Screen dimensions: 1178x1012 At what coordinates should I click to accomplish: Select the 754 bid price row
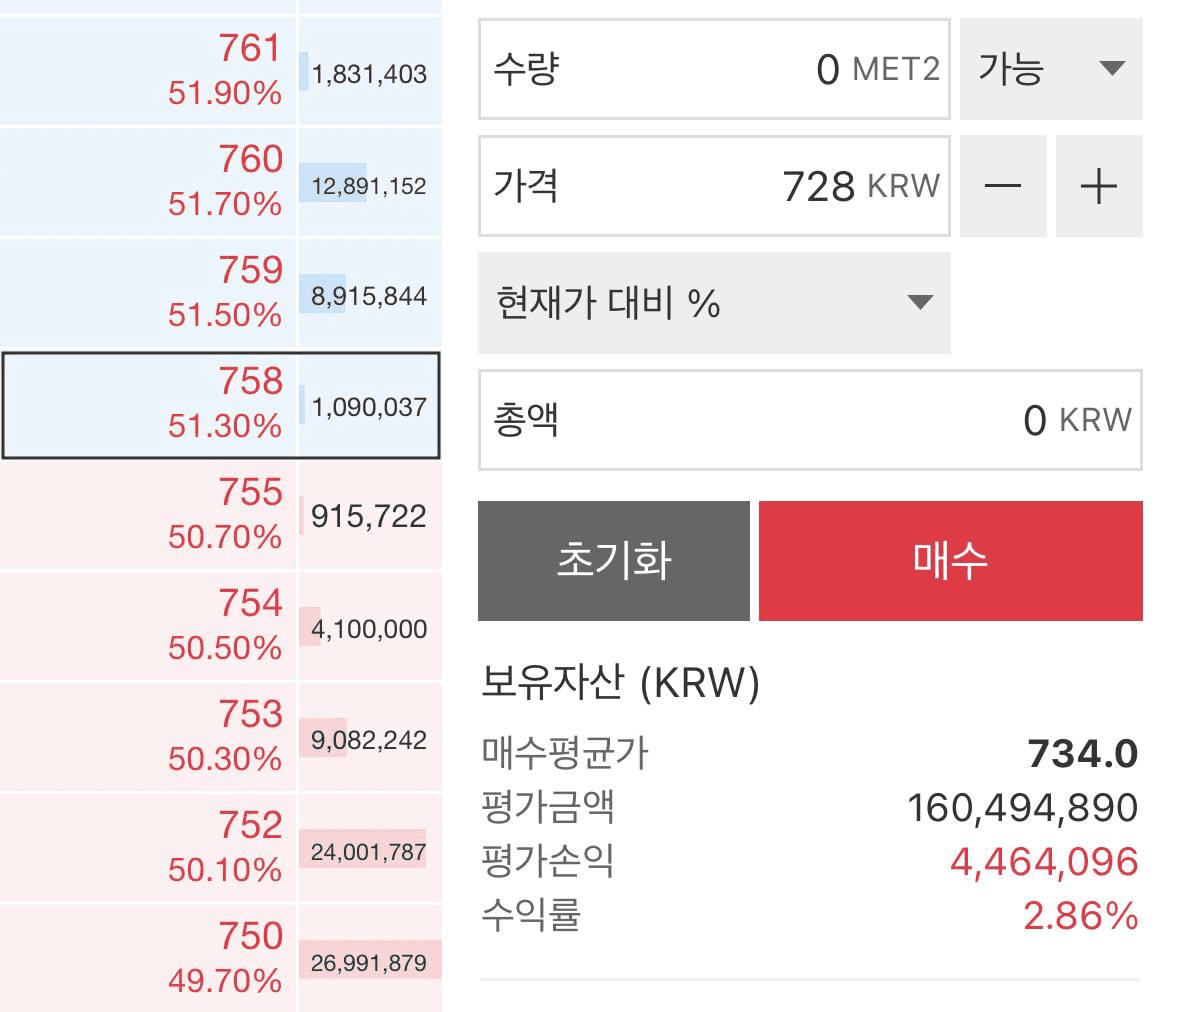point(149,626)
